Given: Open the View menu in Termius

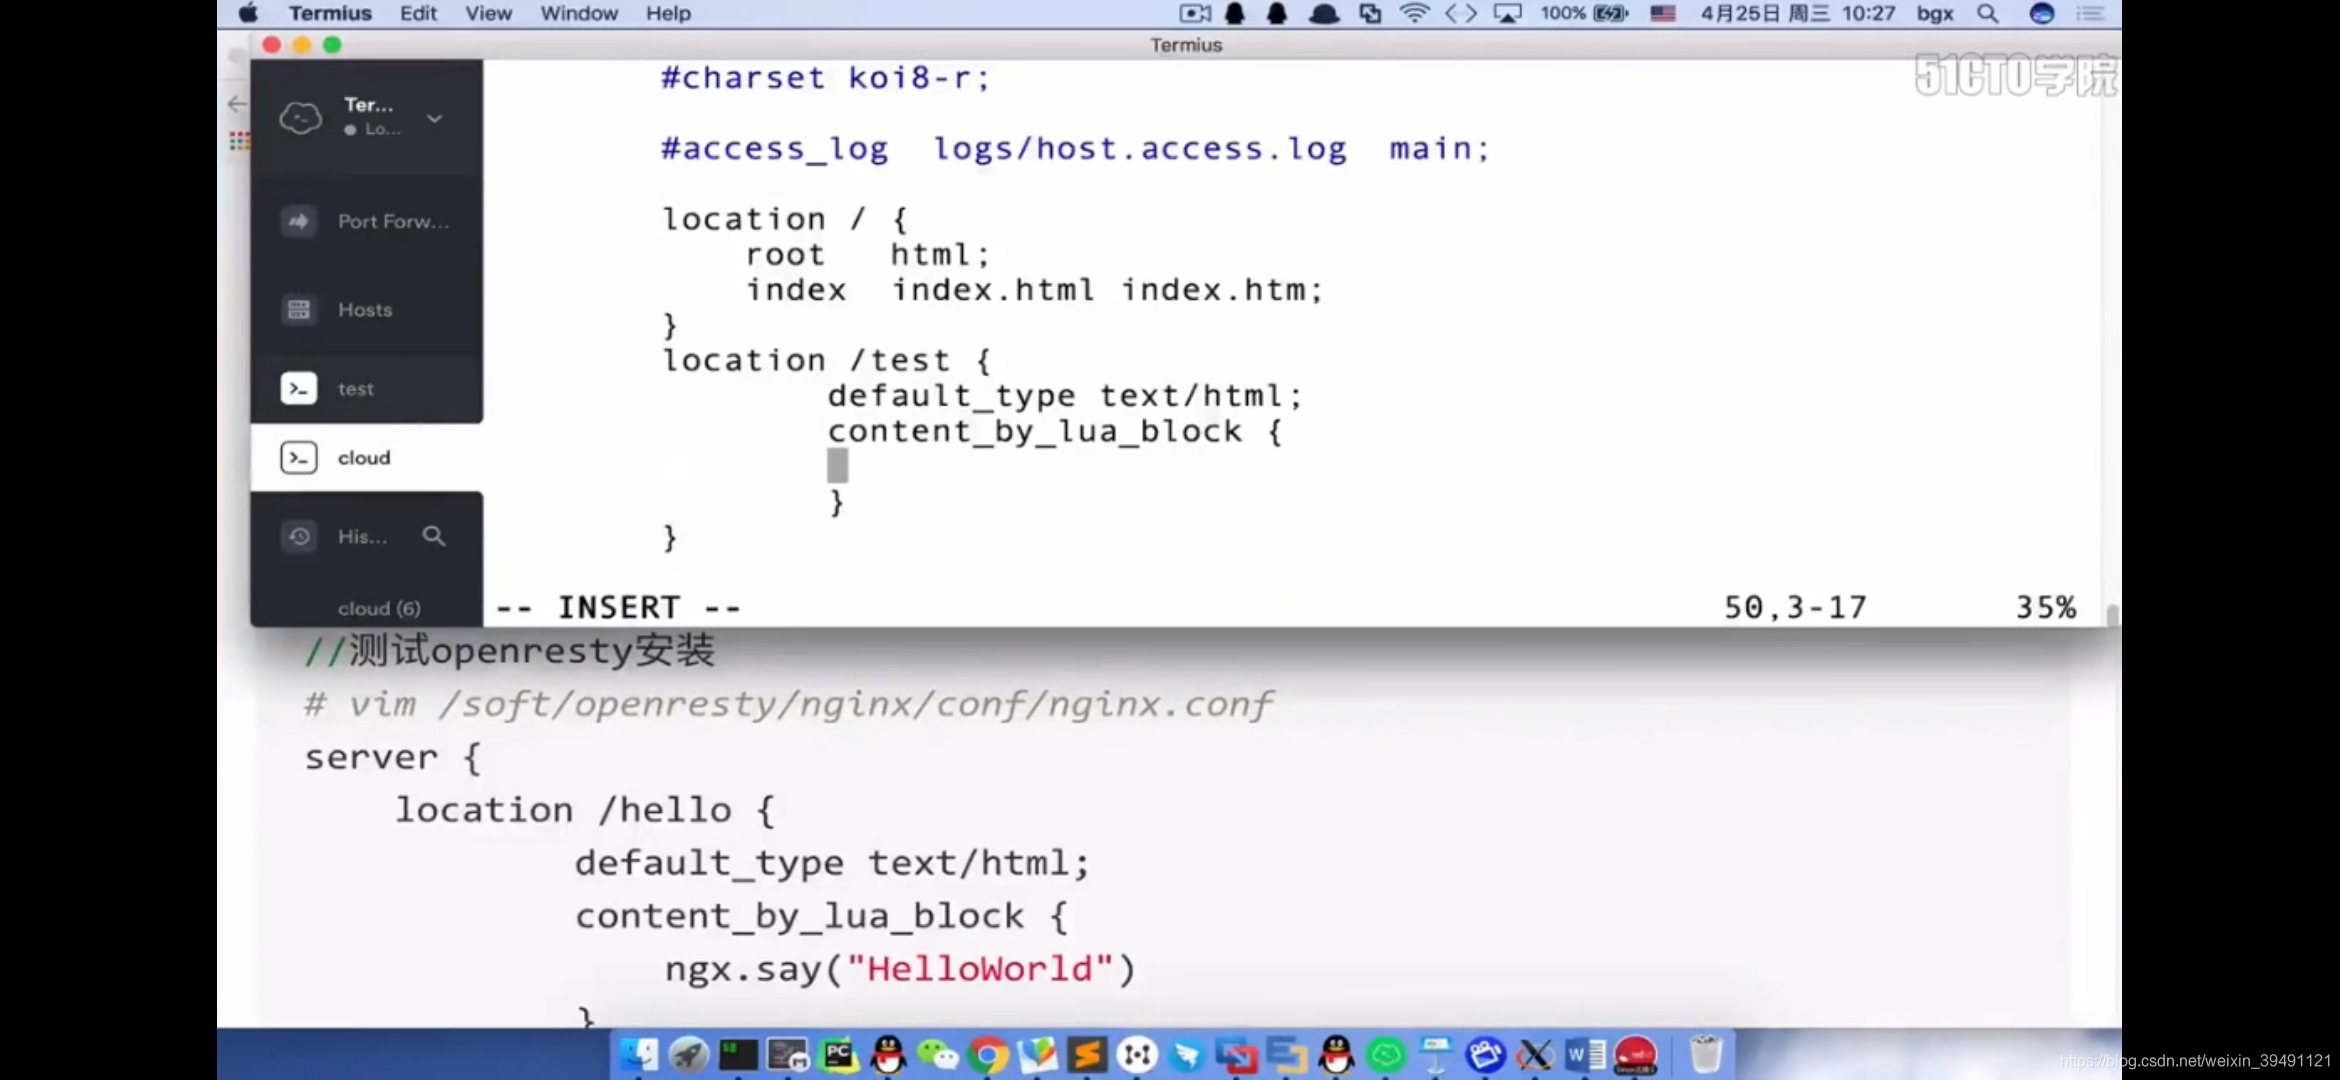Looking at the screenshot, I should coord(488,13).
